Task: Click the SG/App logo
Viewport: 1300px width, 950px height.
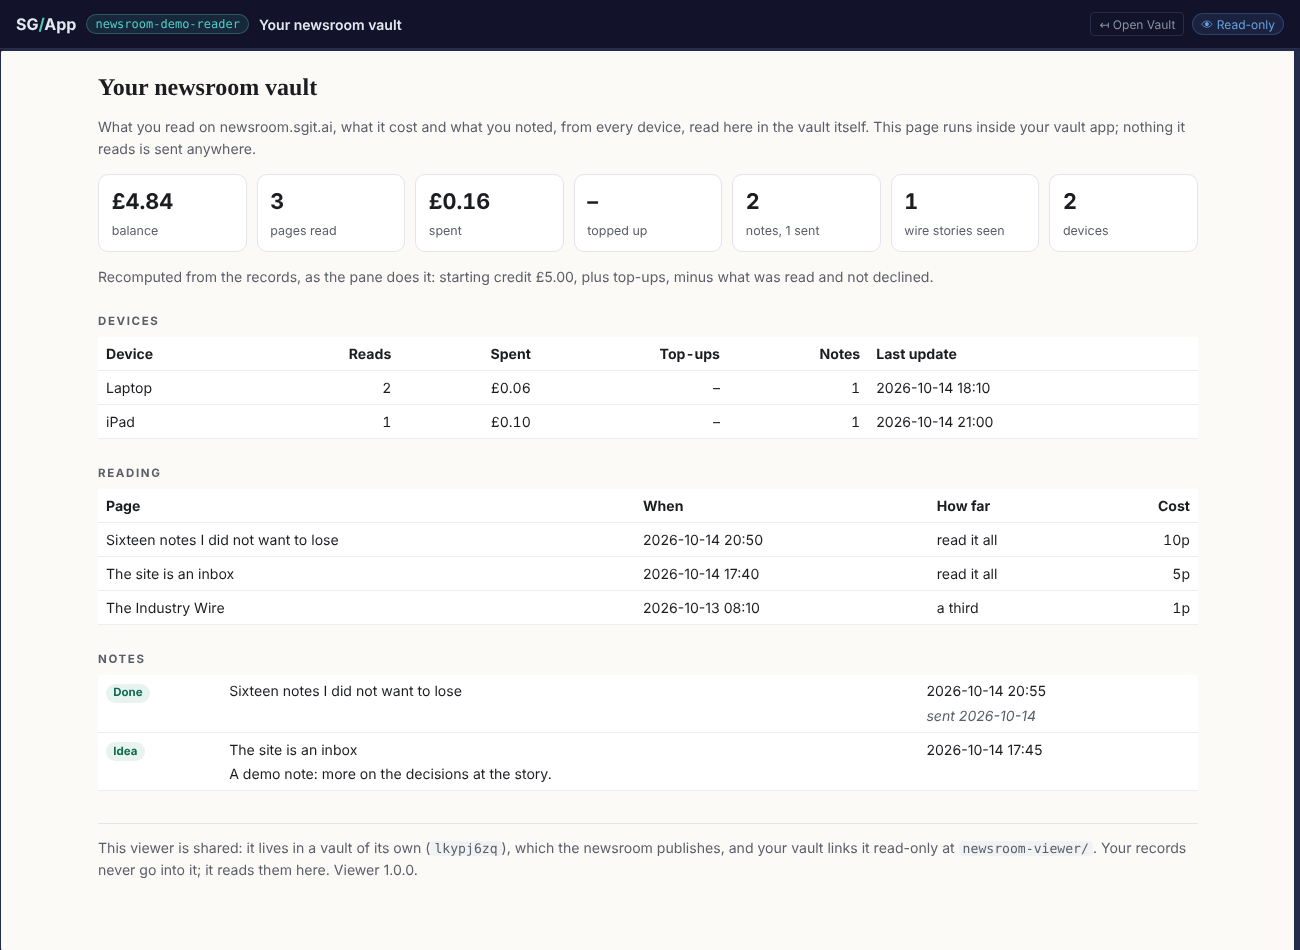Action: [x=46, y=25]
